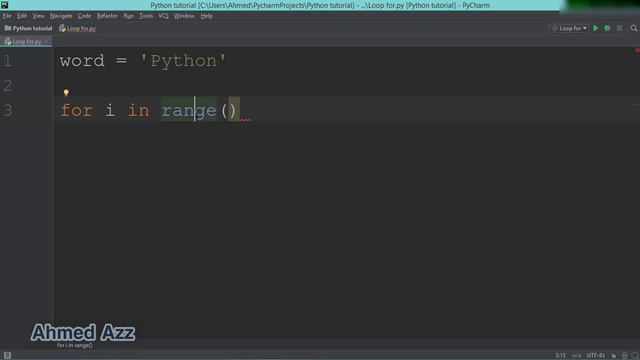Click the stop process icon
This screenshot has height=360, width=640.
click(x=620, y=28)
